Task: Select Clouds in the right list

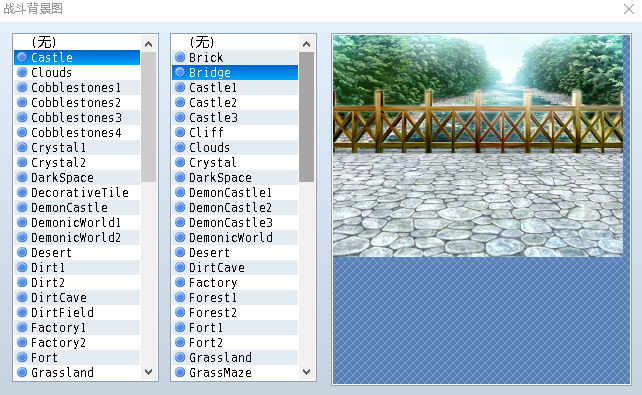Action: (235, 147)
